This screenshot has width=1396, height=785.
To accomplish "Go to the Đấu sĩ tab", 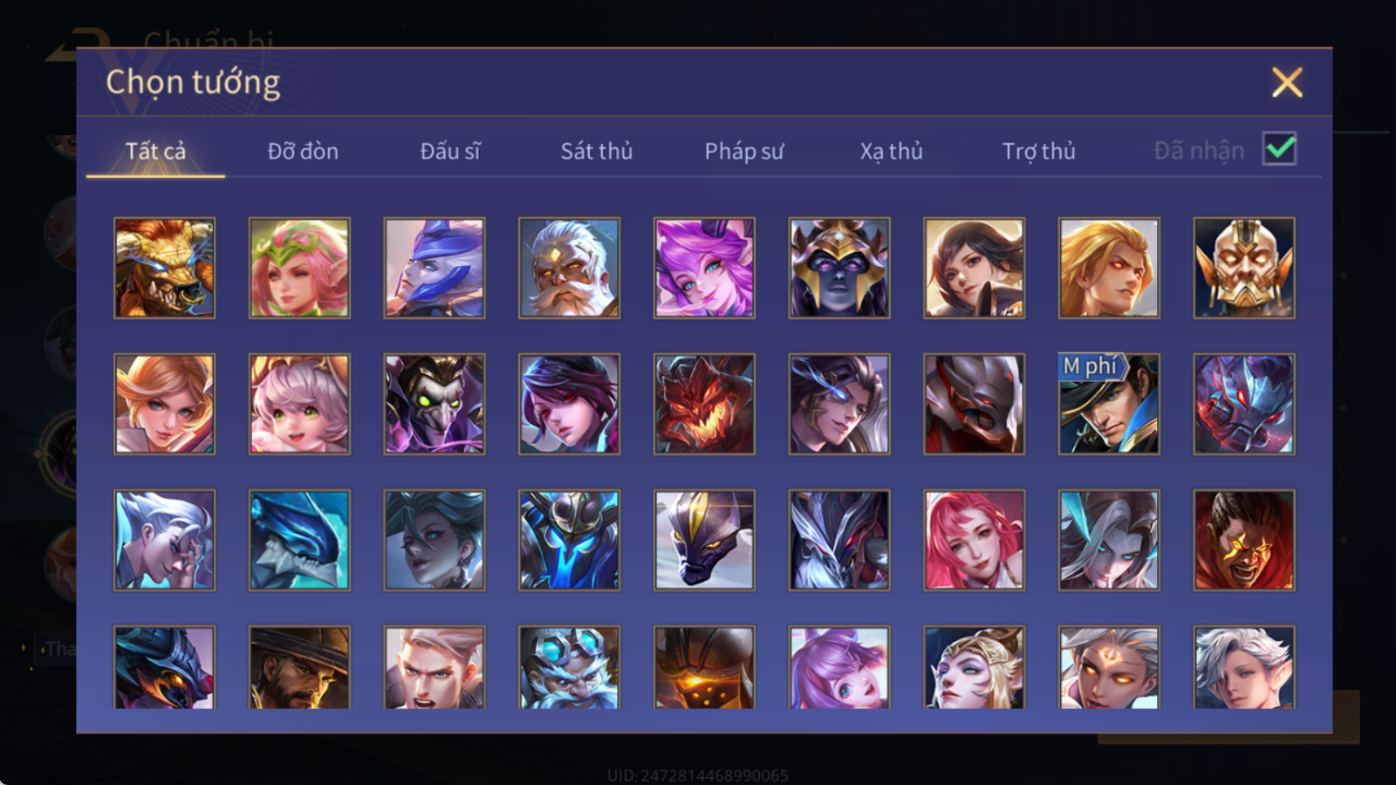I will pos(450,151).
